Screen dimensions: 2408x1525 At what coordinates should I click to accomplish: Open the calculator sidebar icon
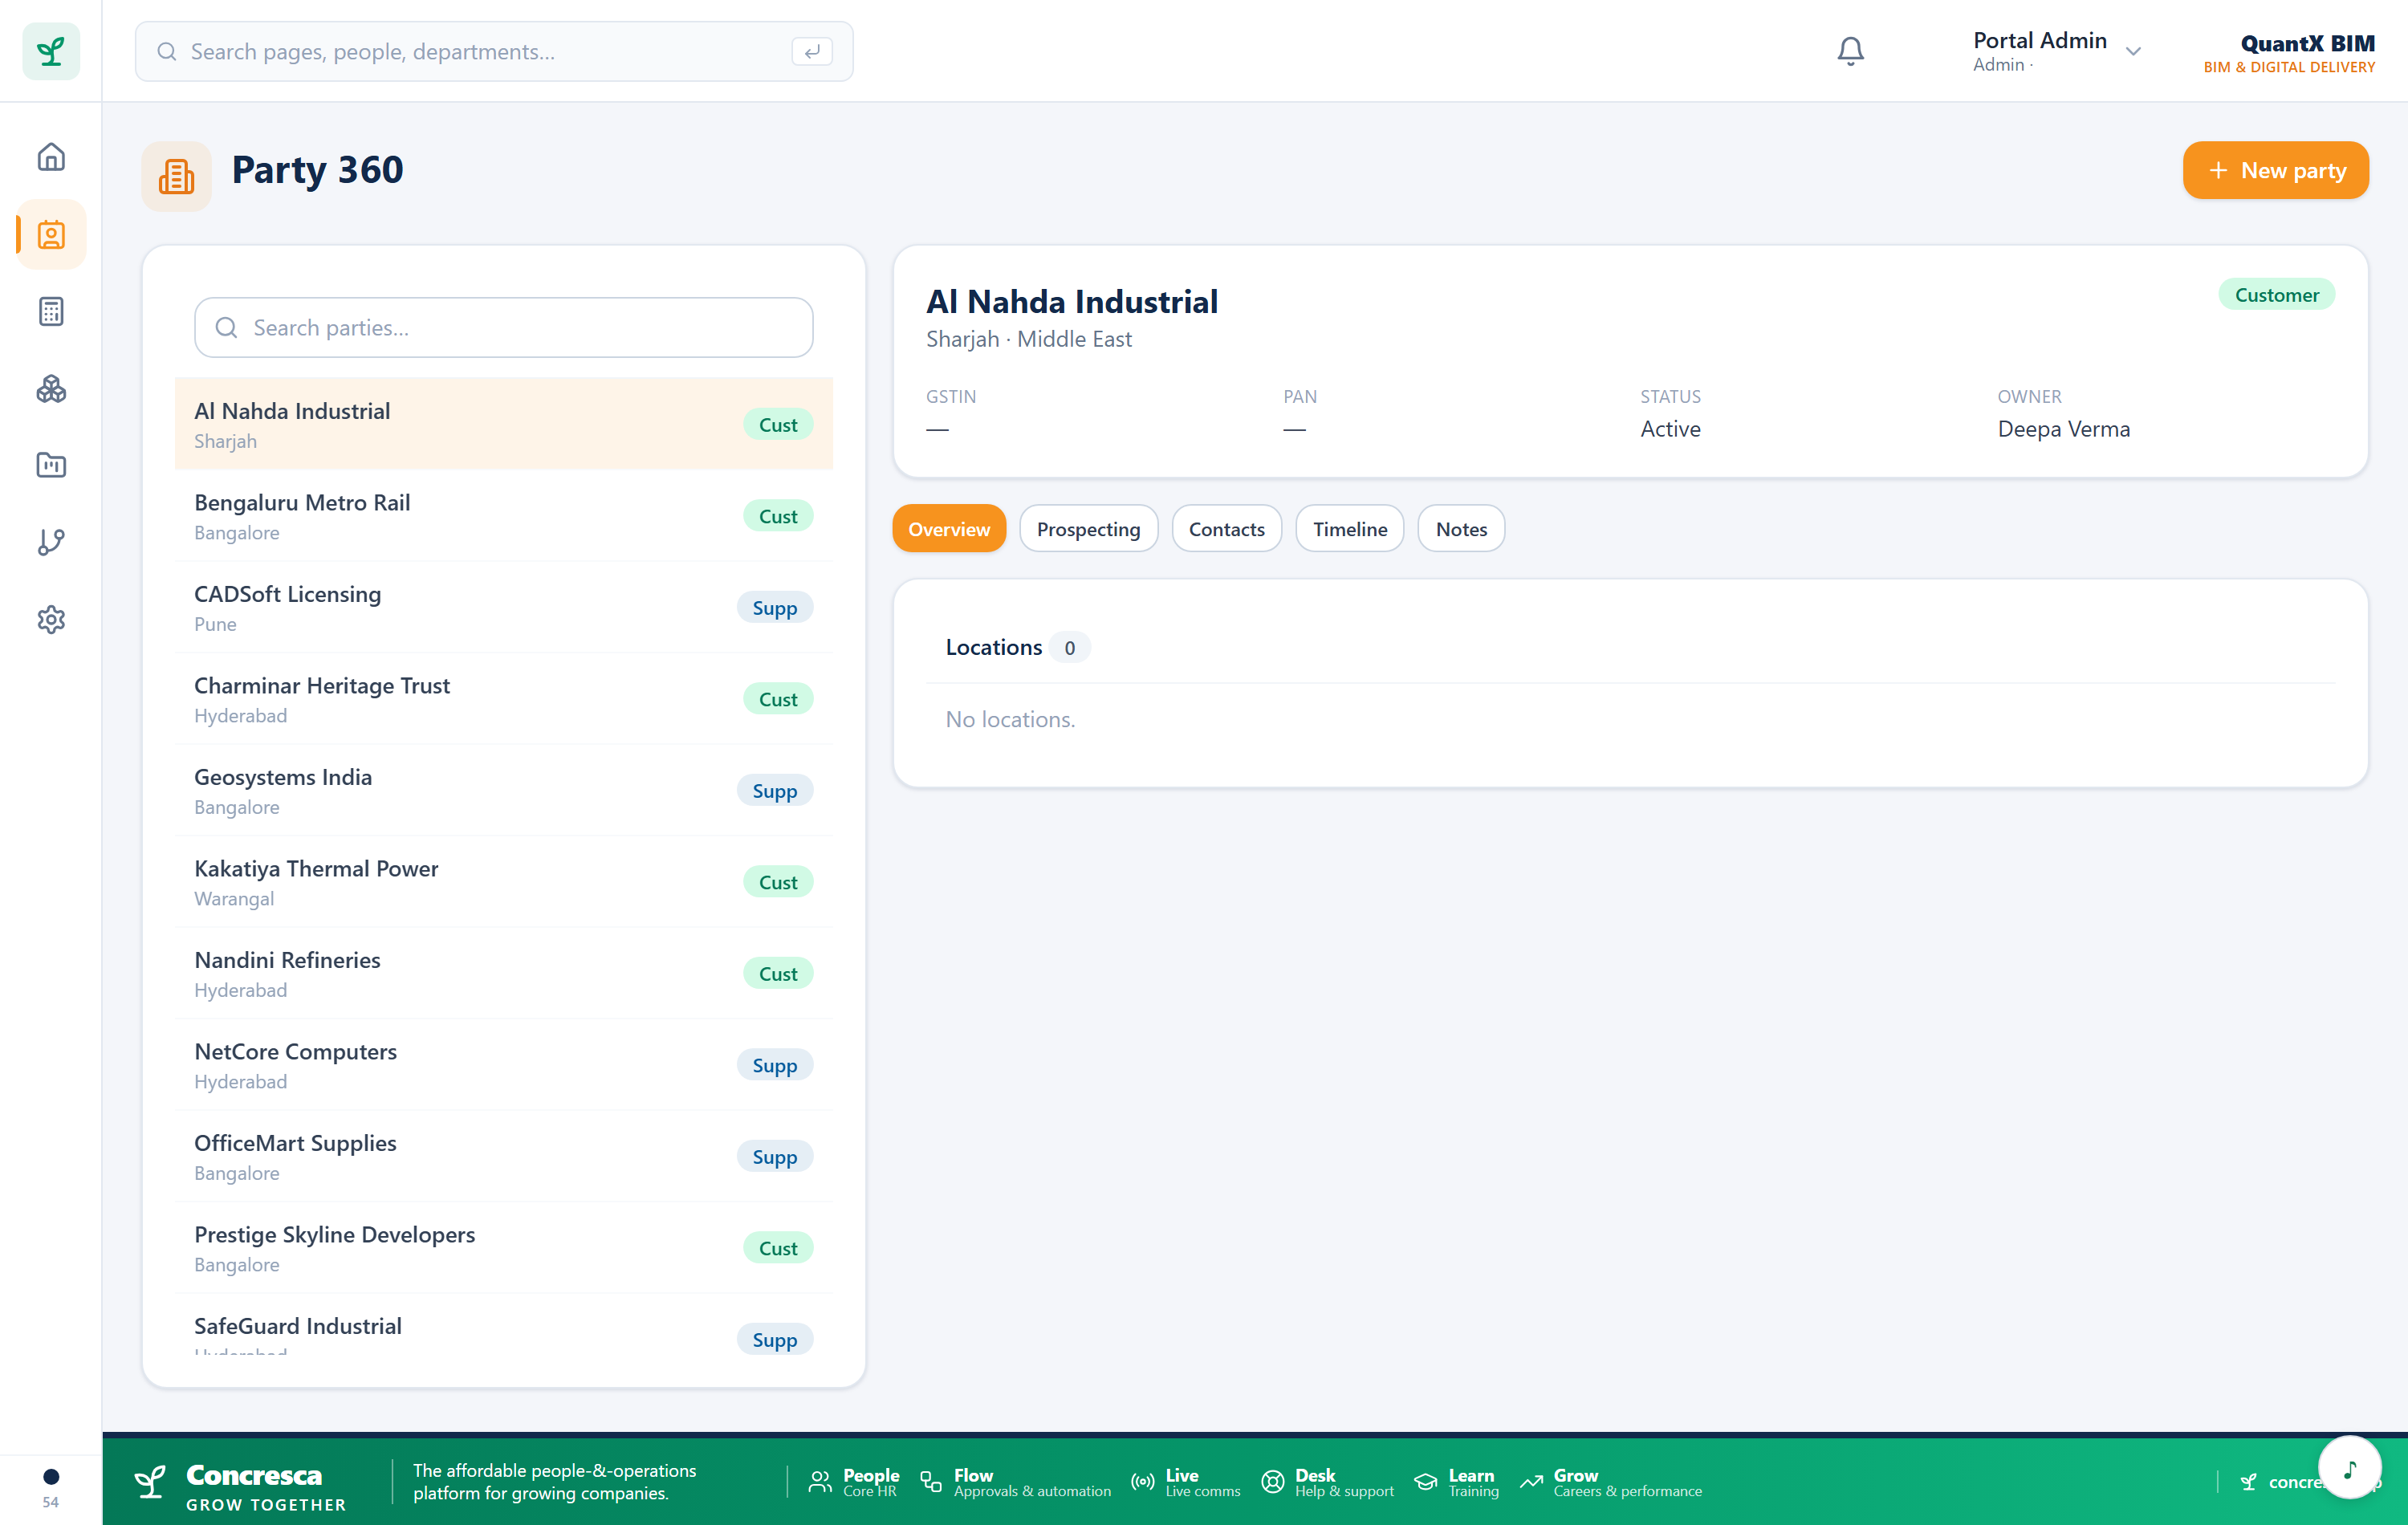[51, 311]
